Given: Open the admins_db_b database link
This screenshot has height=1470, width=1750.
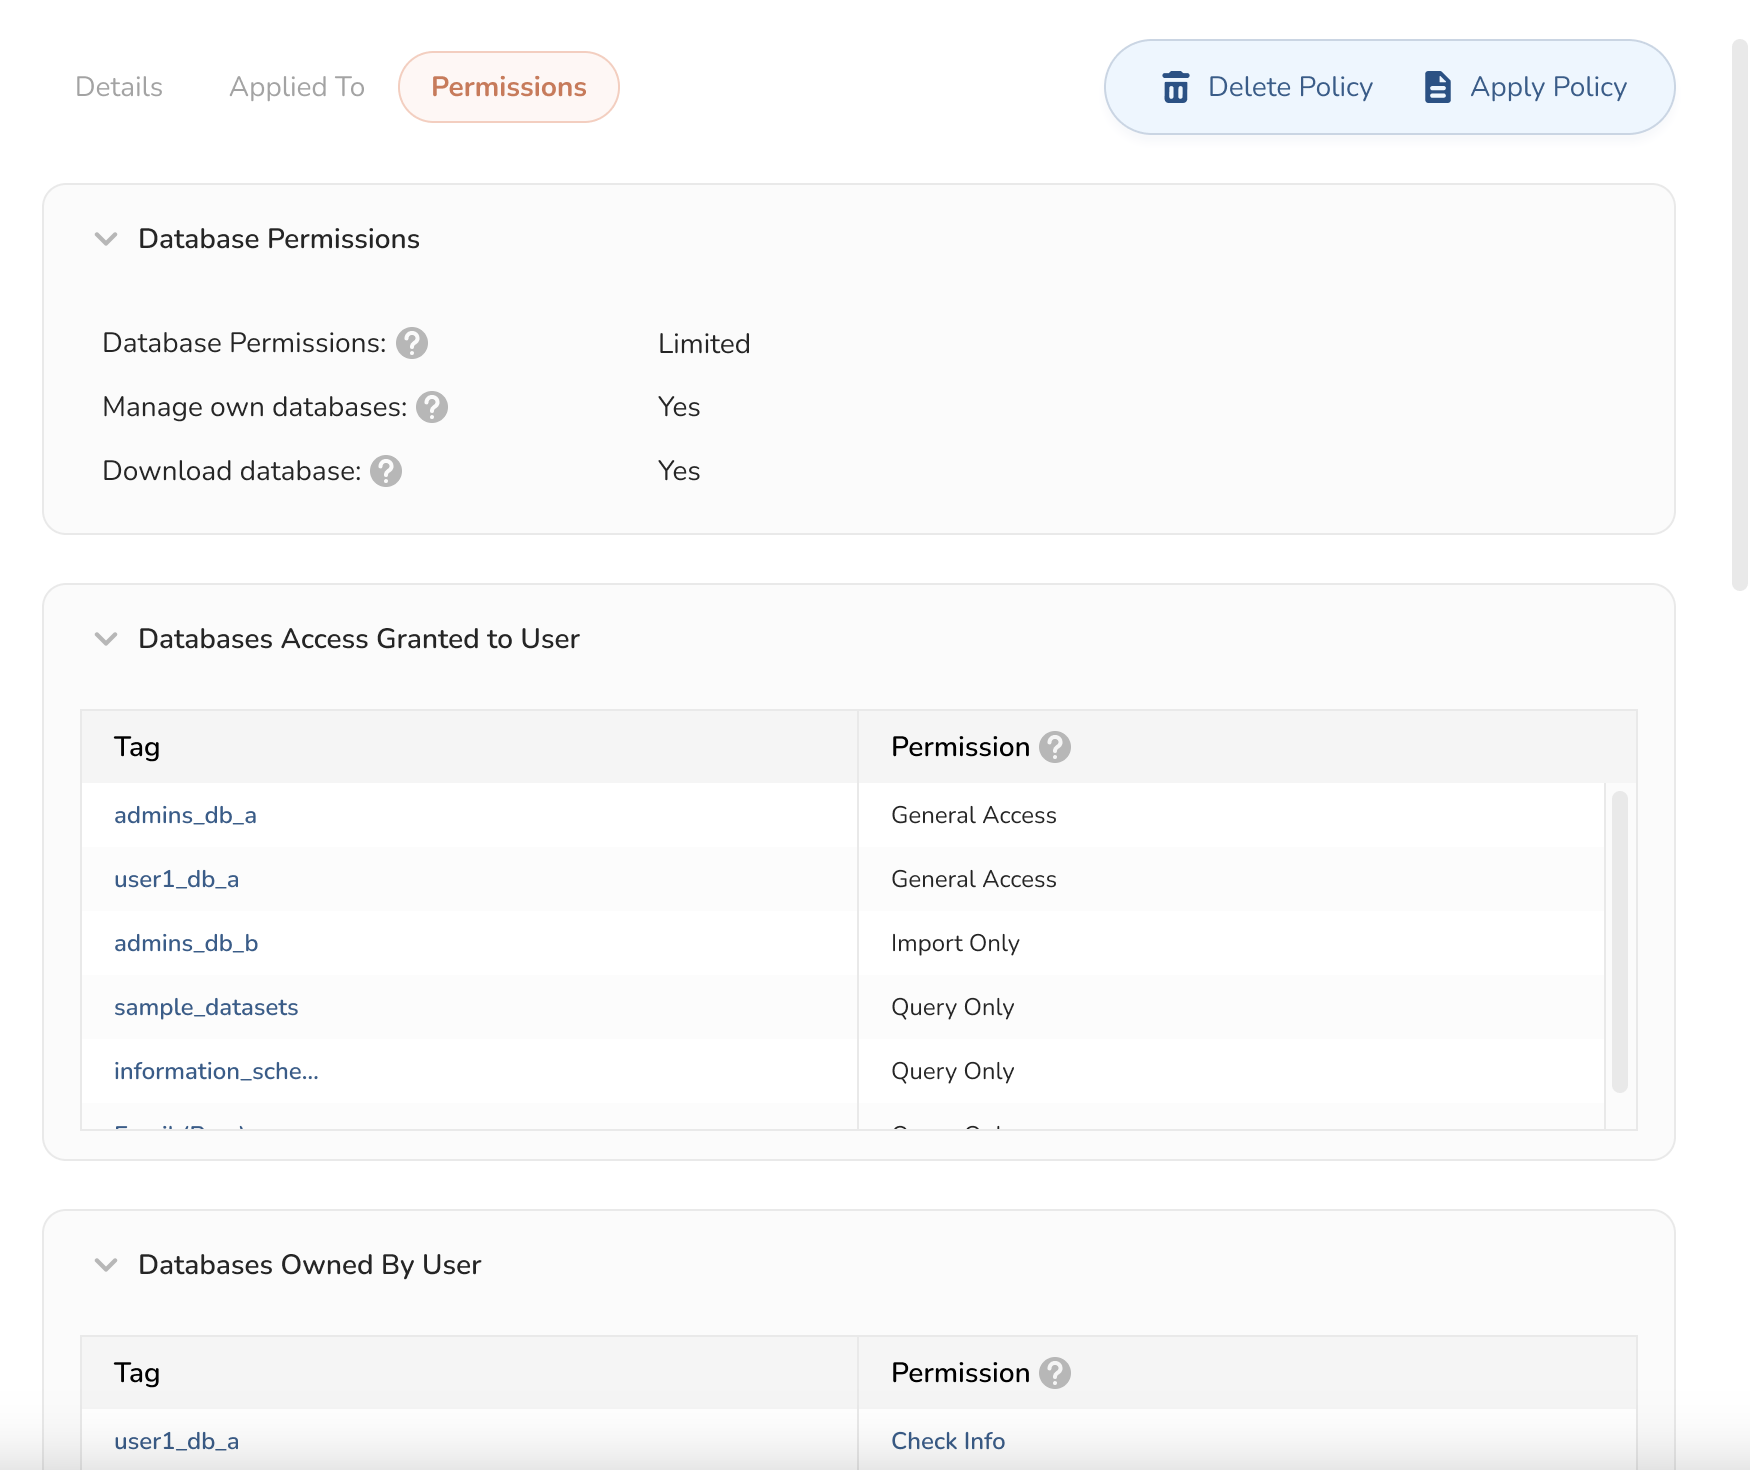Looking at the screenshot, I should (x=186, y=943).
